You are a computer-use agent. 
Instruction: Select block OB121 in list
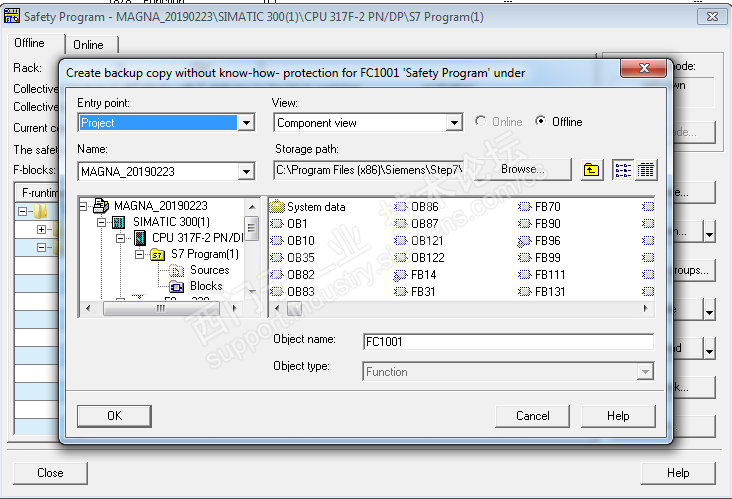[x=419, y=240]
